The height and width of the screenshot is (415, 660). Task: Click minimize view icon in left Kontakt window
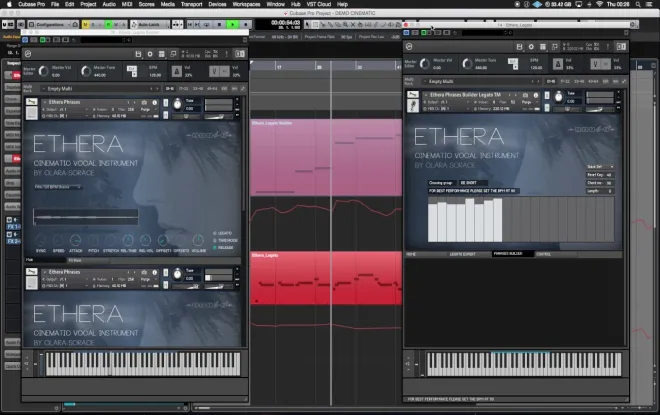tap(173, 54)
